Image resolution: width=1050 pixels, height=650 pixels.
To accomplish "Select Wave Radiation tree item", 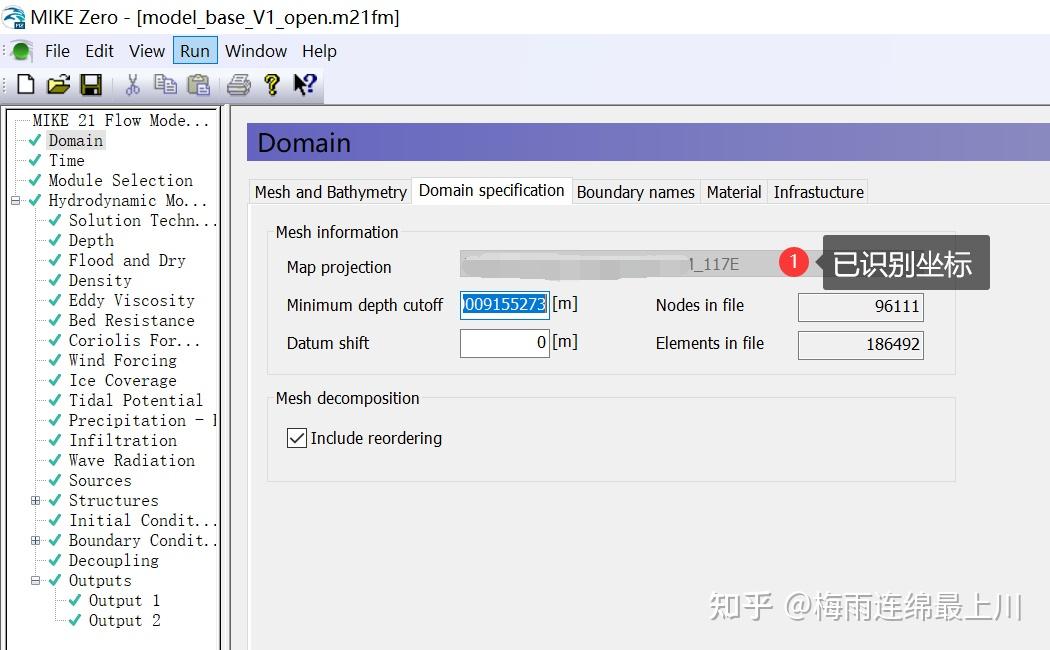I will [x=131, y=461].
